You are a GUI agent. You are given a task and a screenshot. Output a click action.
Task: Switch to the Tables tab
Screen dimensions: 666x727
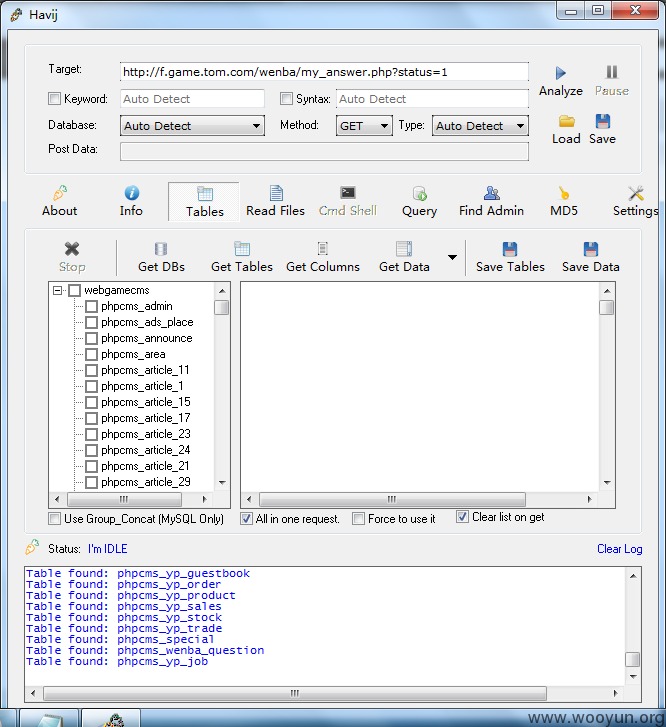(x=205, y=202)
